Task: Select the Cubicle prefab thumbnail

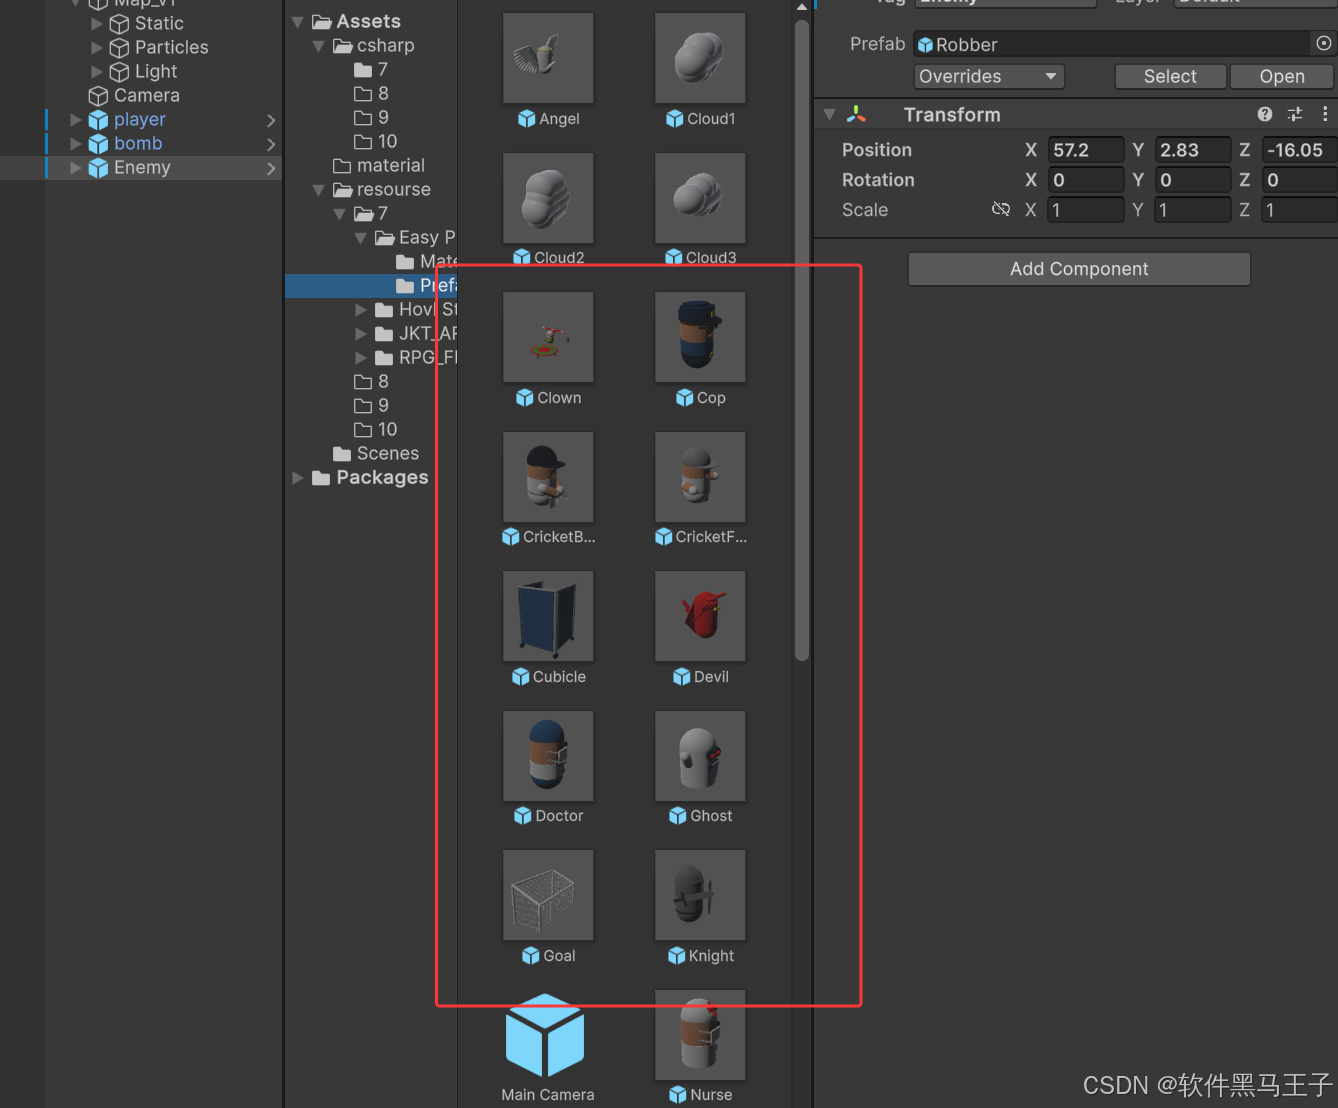Action: pos(548,616)
